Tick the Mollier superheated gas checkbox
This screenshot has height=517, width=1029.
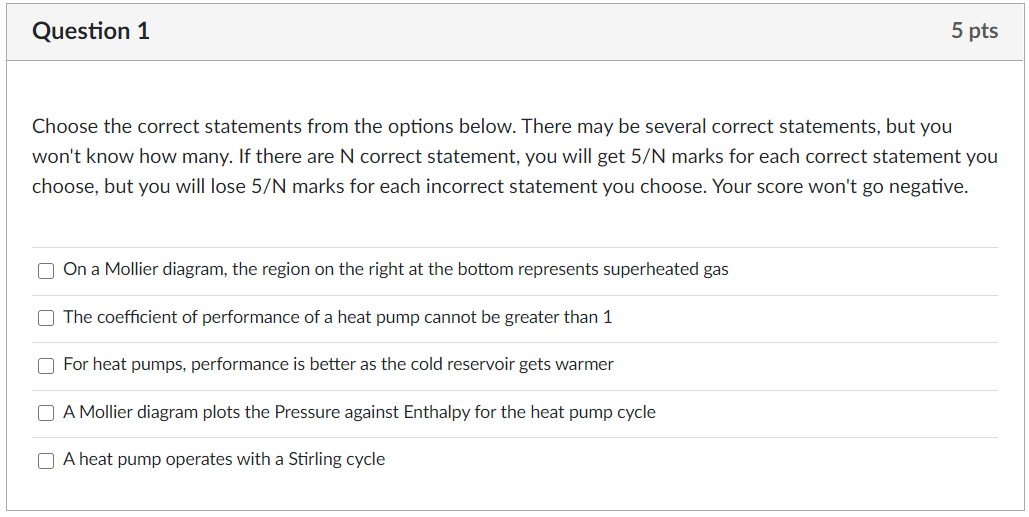(x=46, y=270)
